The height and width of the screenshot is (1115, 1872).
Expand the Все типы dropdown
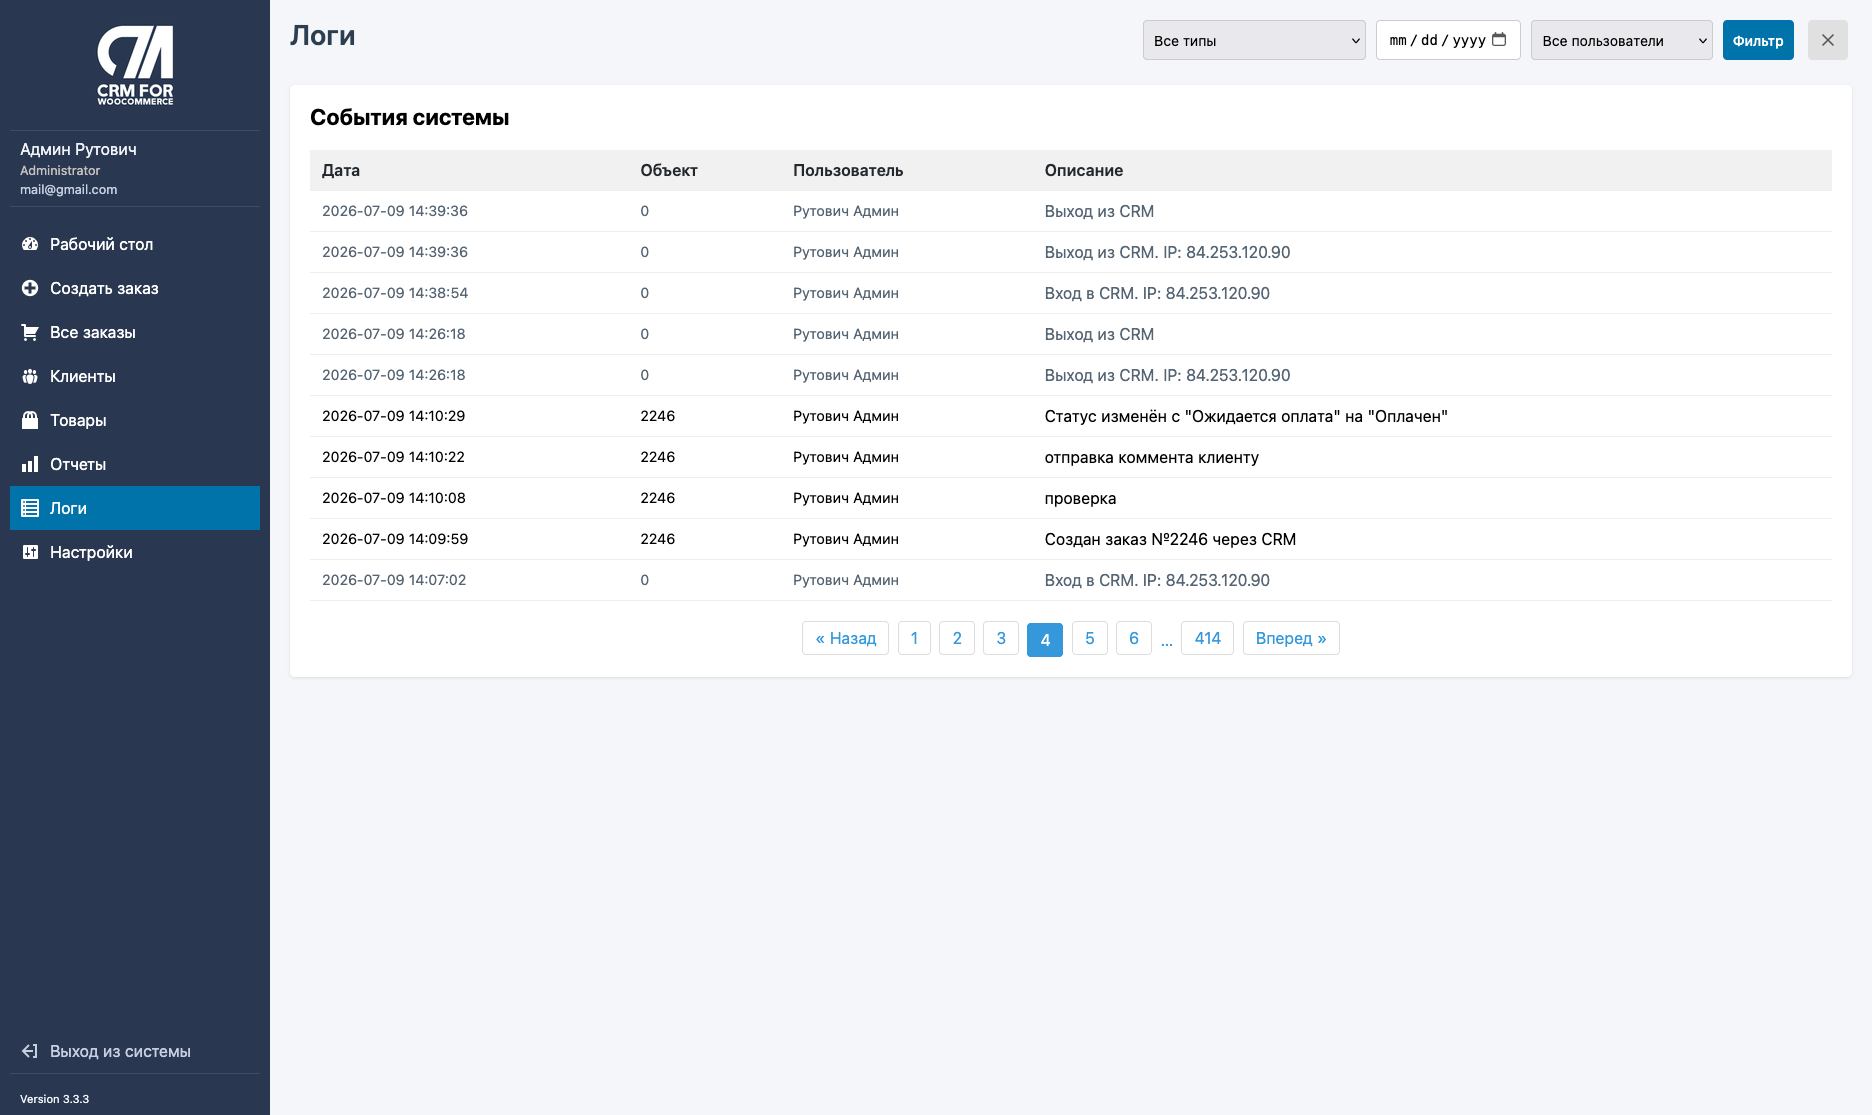click(x=1254, y=40)
